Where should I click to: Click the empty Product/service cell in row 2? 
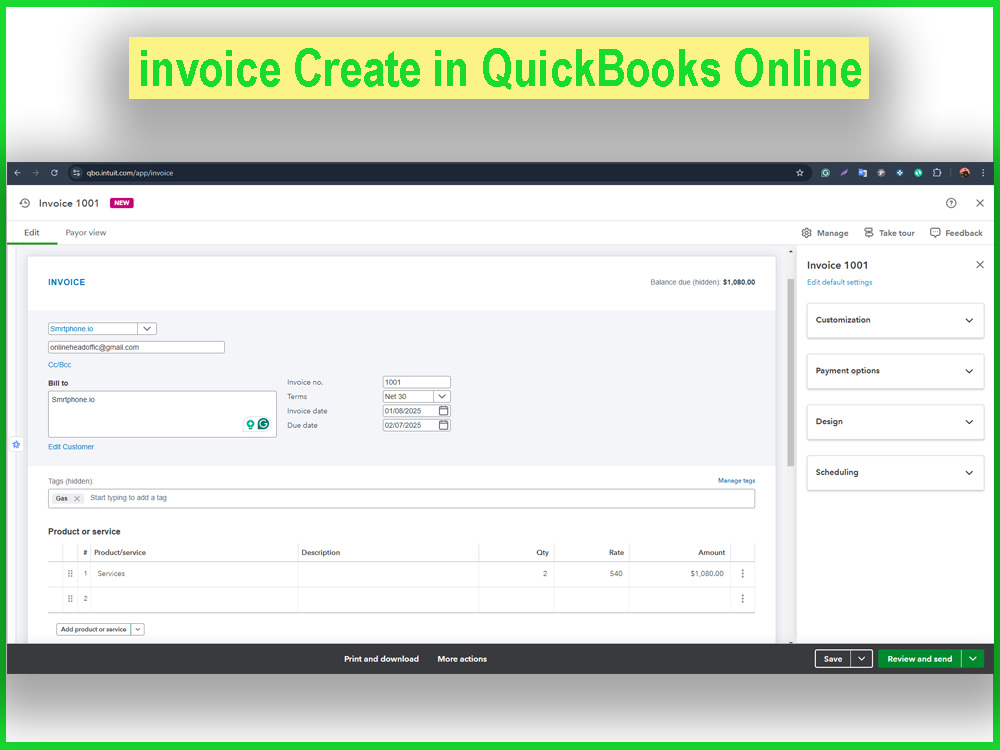click(x=195, y=599)
